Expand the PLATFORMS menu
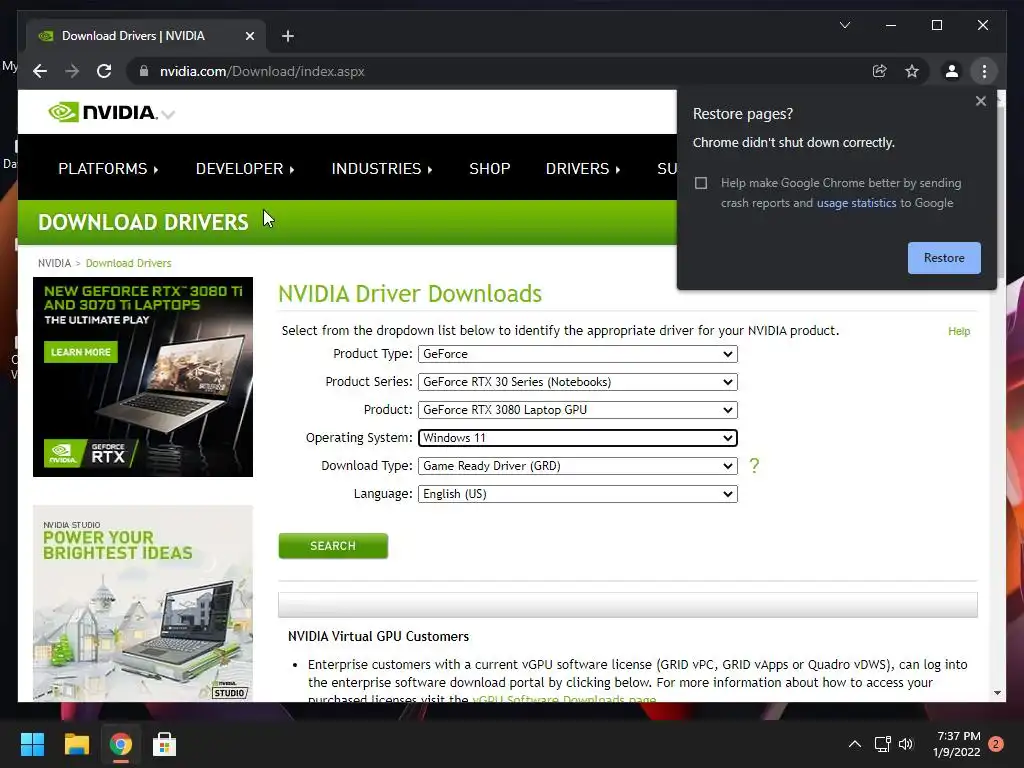This screenshot has height=768, width=1024. [108, 168]
